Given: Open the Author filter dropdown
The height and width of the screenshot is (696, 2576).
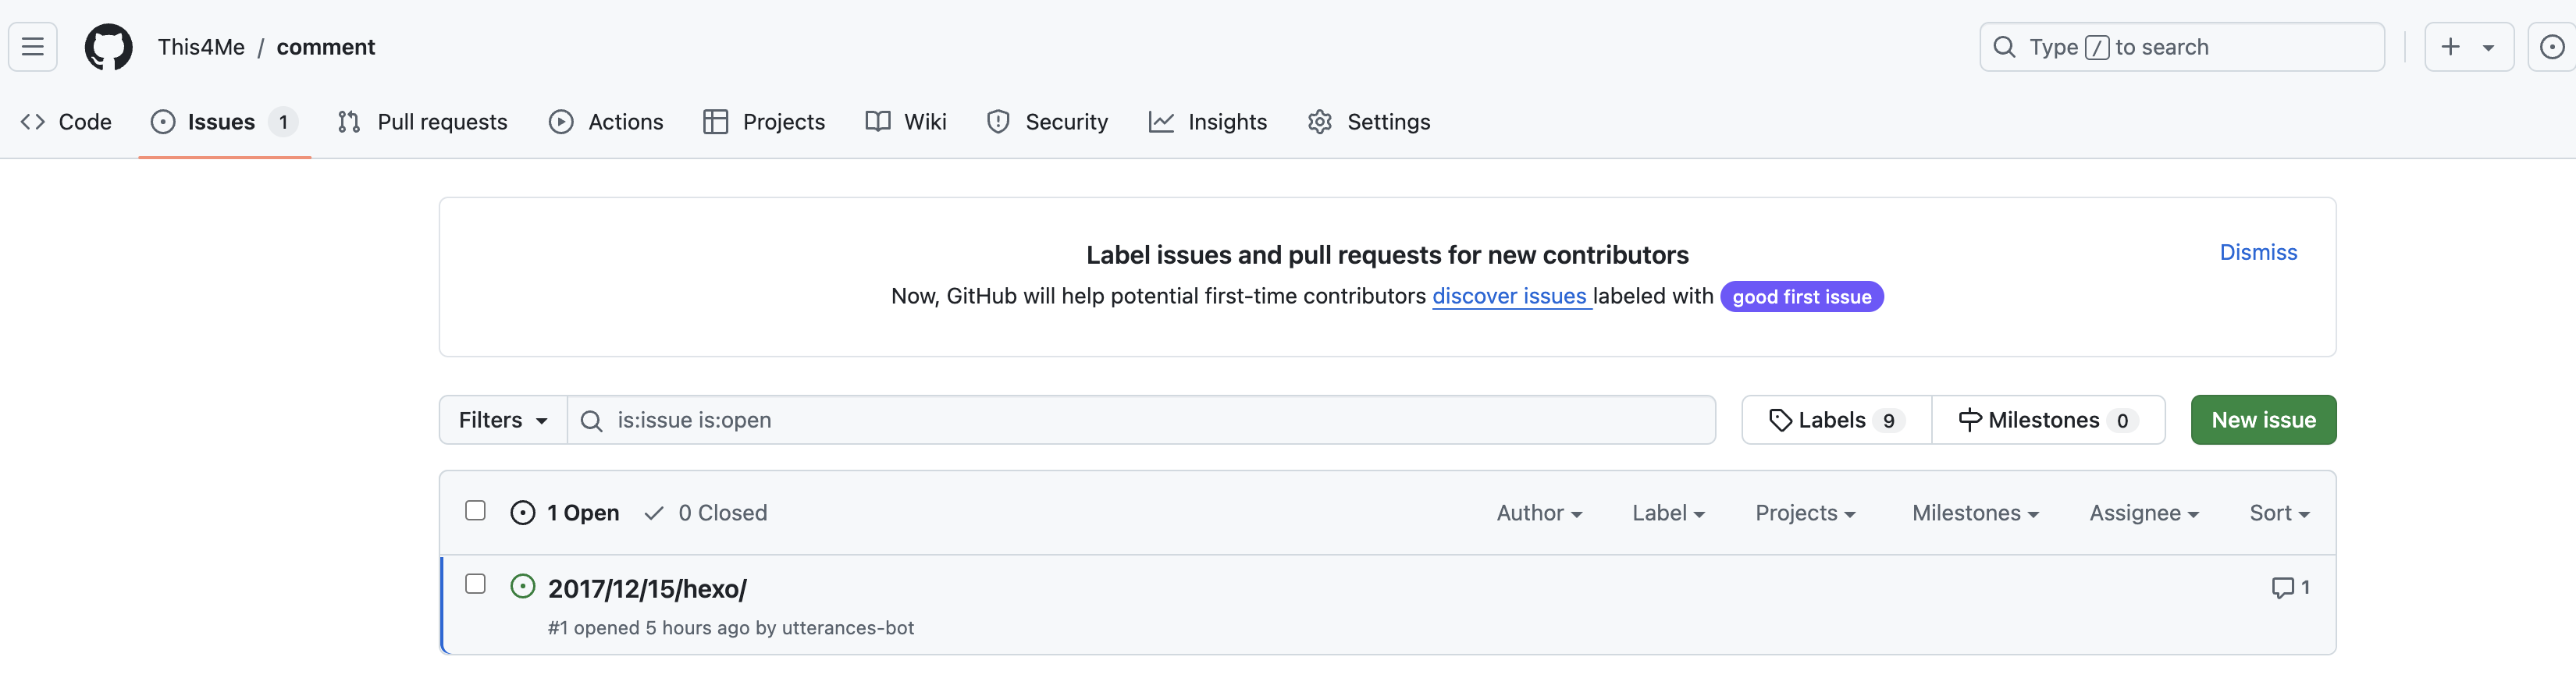Looking at the screenshot, I should 1539,513.
